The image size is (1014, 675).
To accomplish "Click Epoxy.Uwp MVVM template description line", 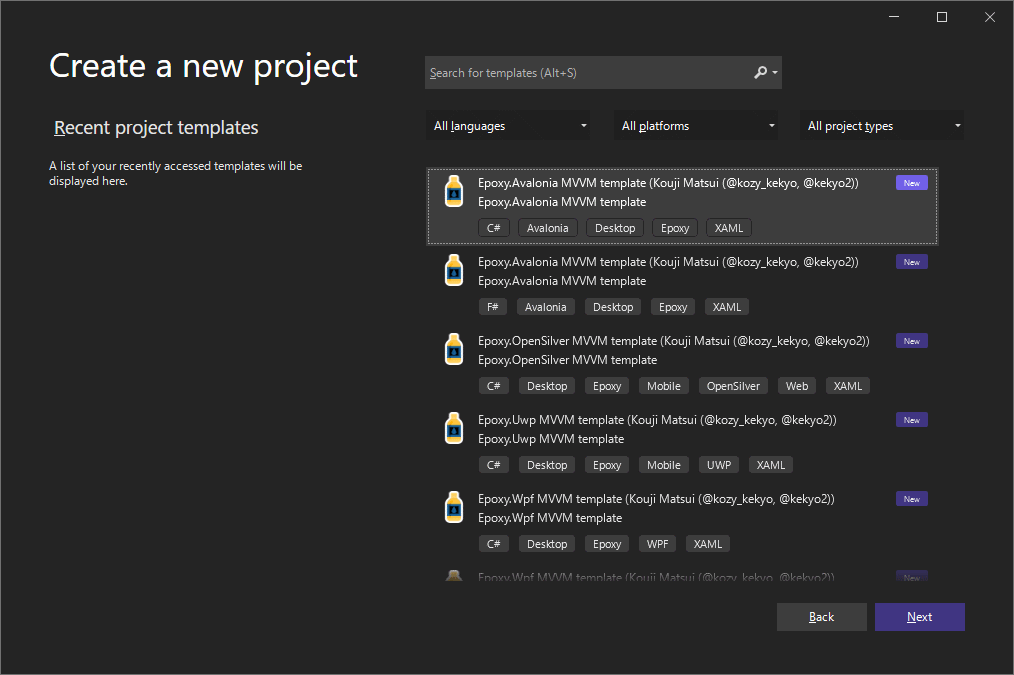I will tap(551, 439).
